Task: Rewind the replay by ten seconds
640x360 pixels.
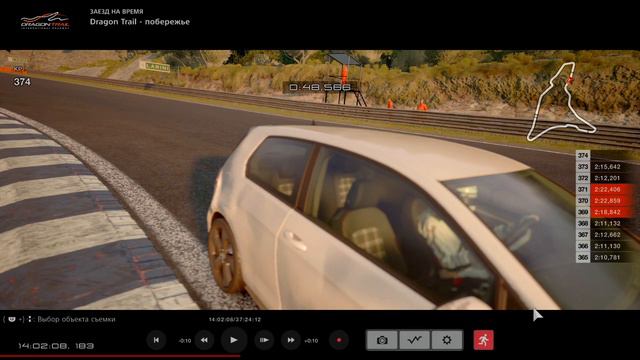Action: 204,340
